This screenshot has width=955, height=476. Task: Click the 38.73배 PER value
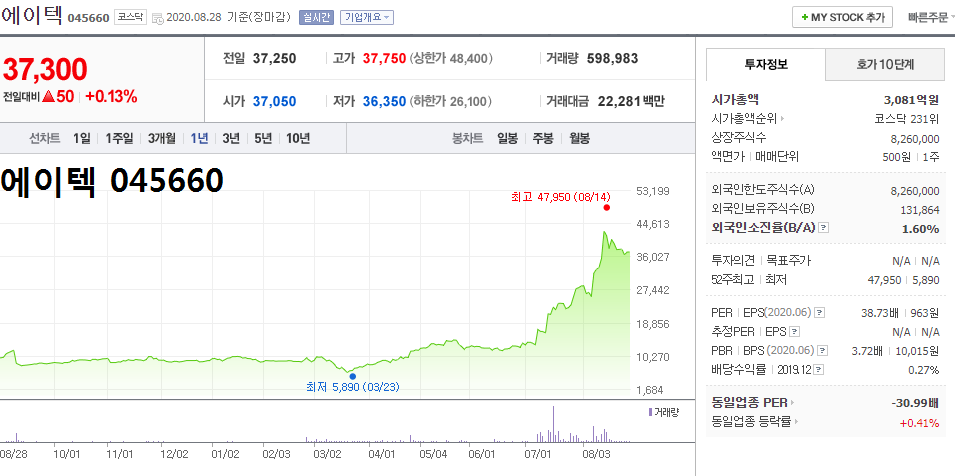coord(881,313)
